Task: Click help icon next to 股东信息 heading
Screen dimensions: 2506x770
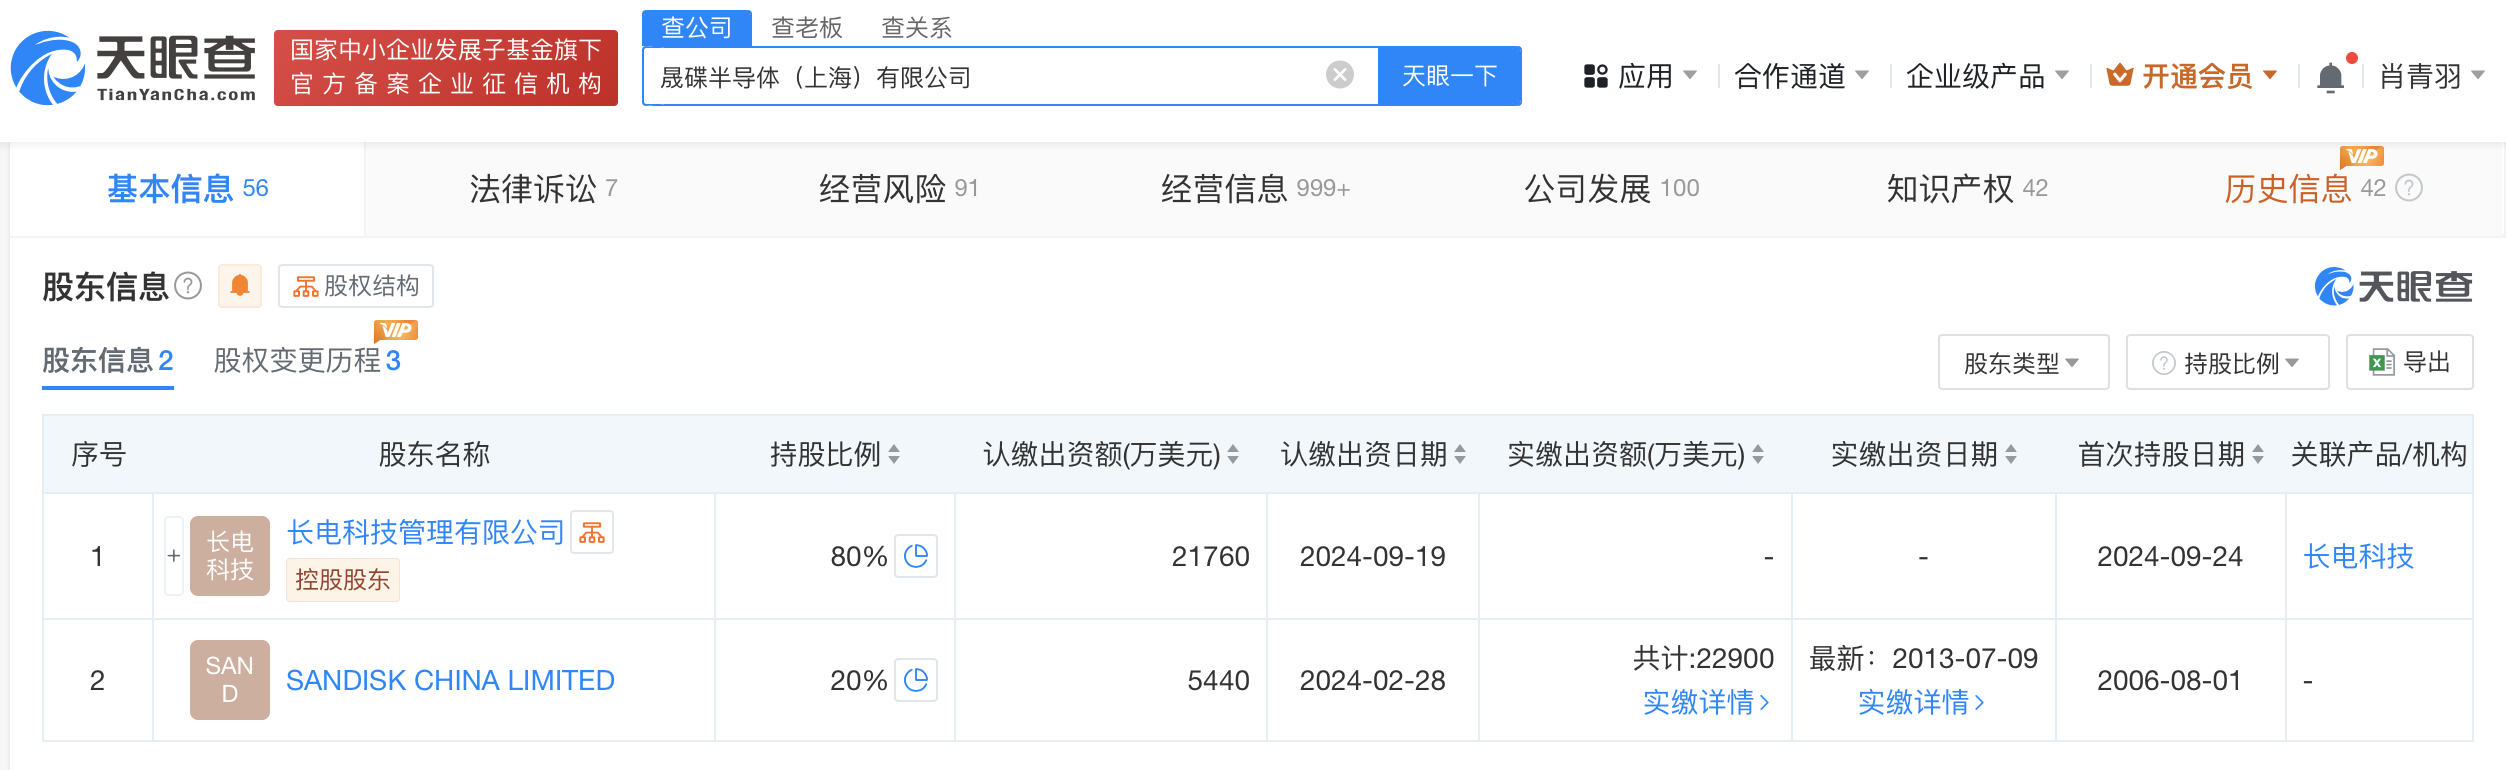Action: point(188,286)
